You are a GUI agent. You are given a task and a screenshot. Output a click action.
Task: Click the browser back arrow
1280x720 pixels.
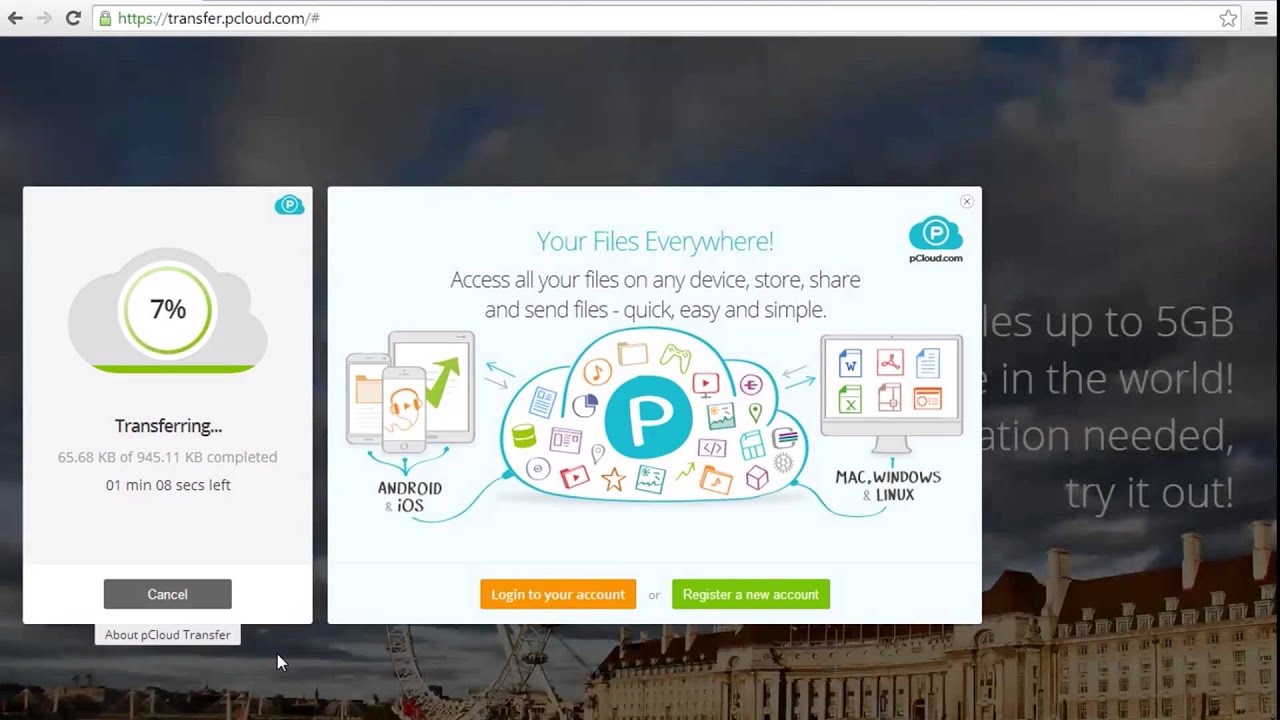15,18
